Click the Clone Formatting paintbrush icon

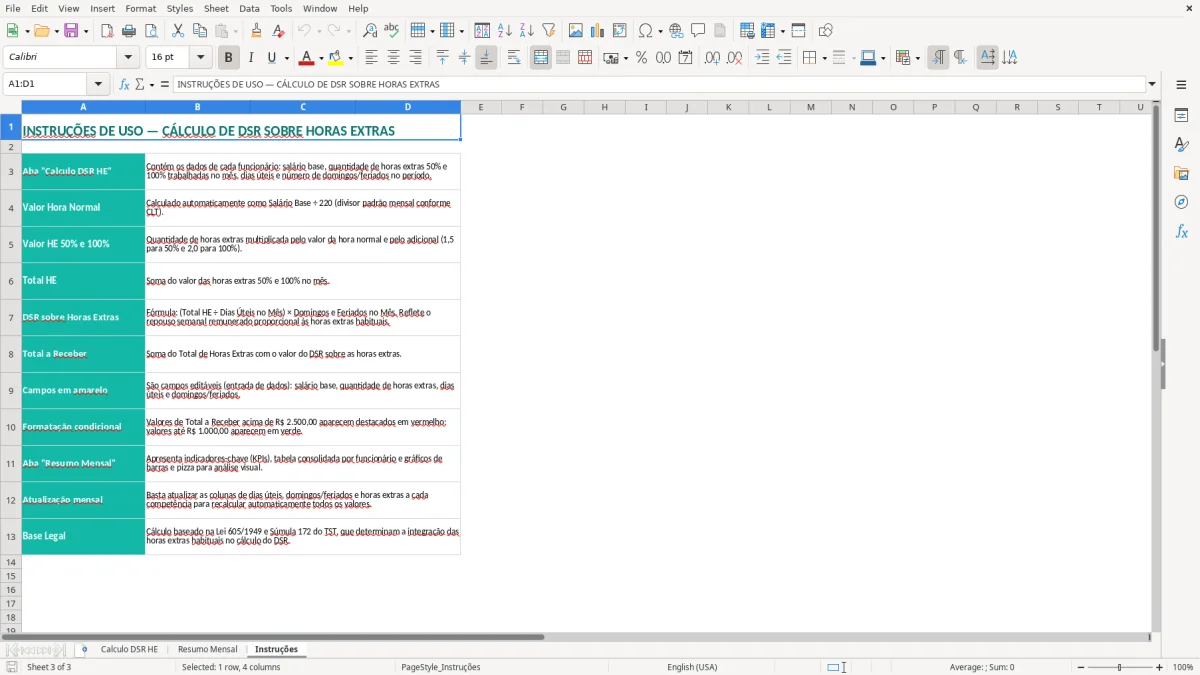tap(256, 31)
